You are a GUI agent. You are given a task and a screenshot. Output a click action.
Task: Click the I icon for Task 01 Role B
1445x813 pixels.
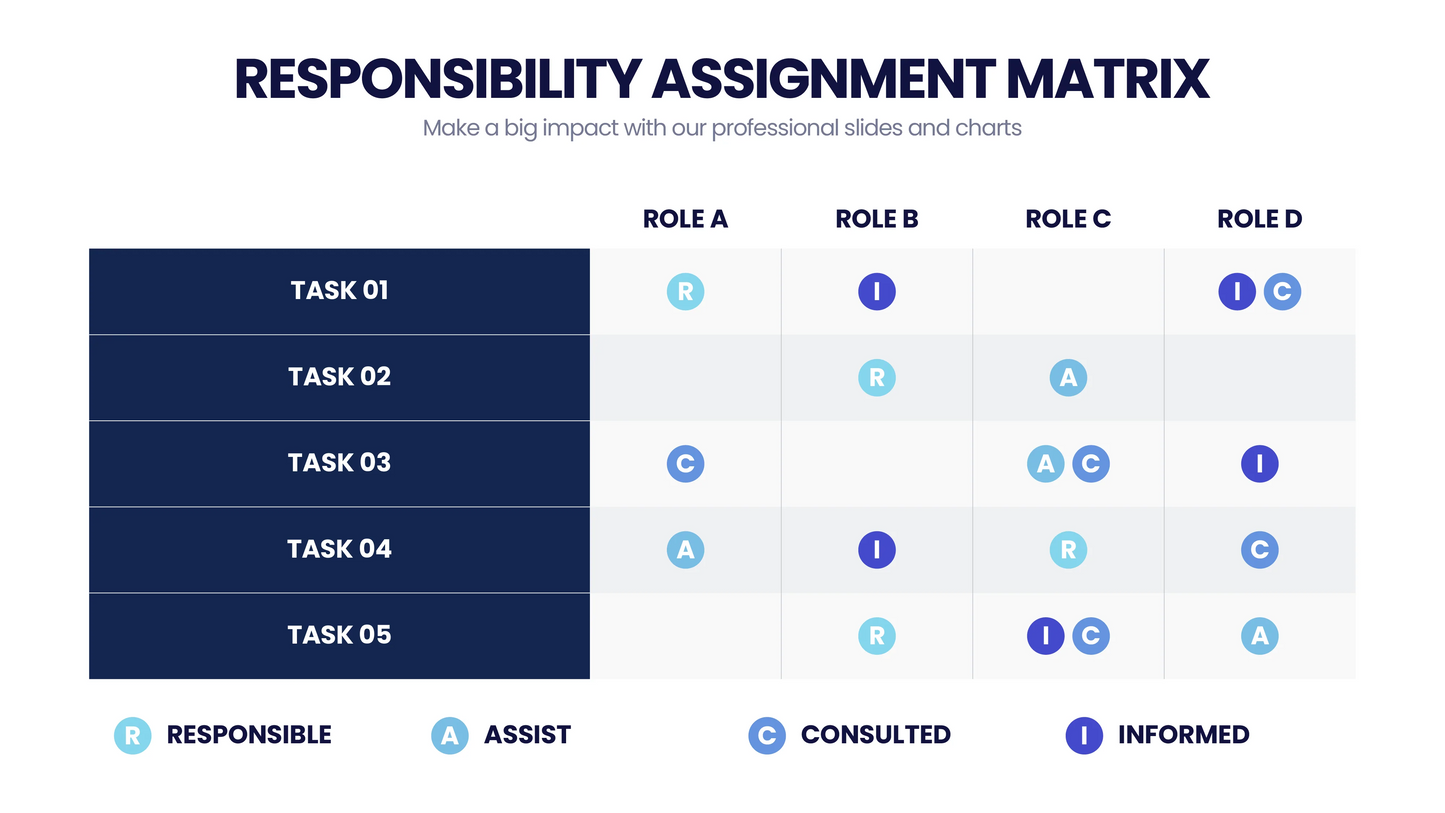click(876, 291)
